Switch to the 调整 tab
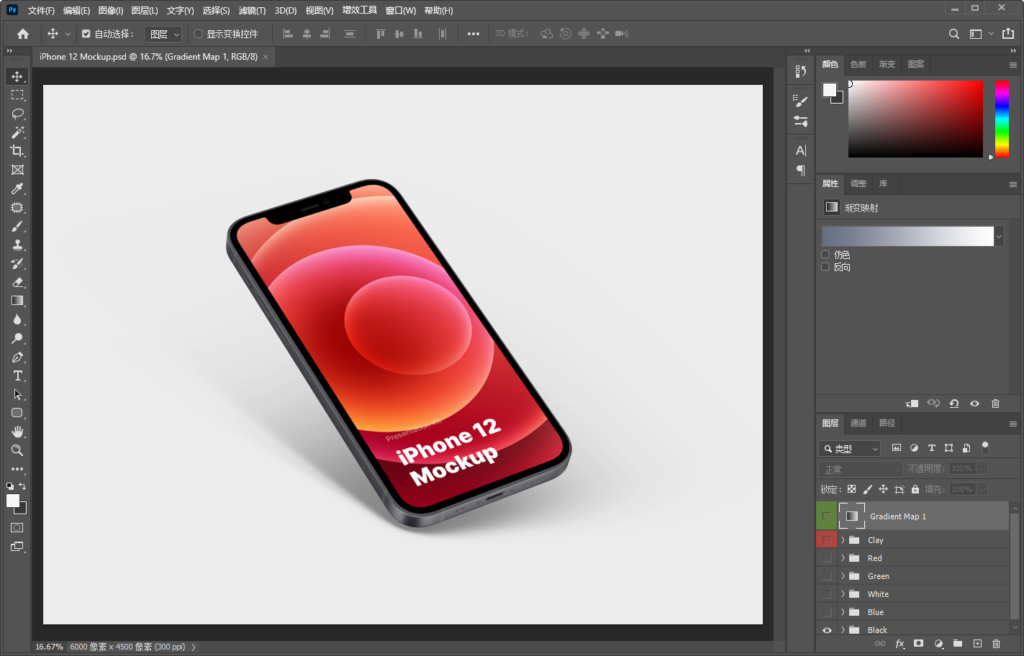 tap(858, 184)
